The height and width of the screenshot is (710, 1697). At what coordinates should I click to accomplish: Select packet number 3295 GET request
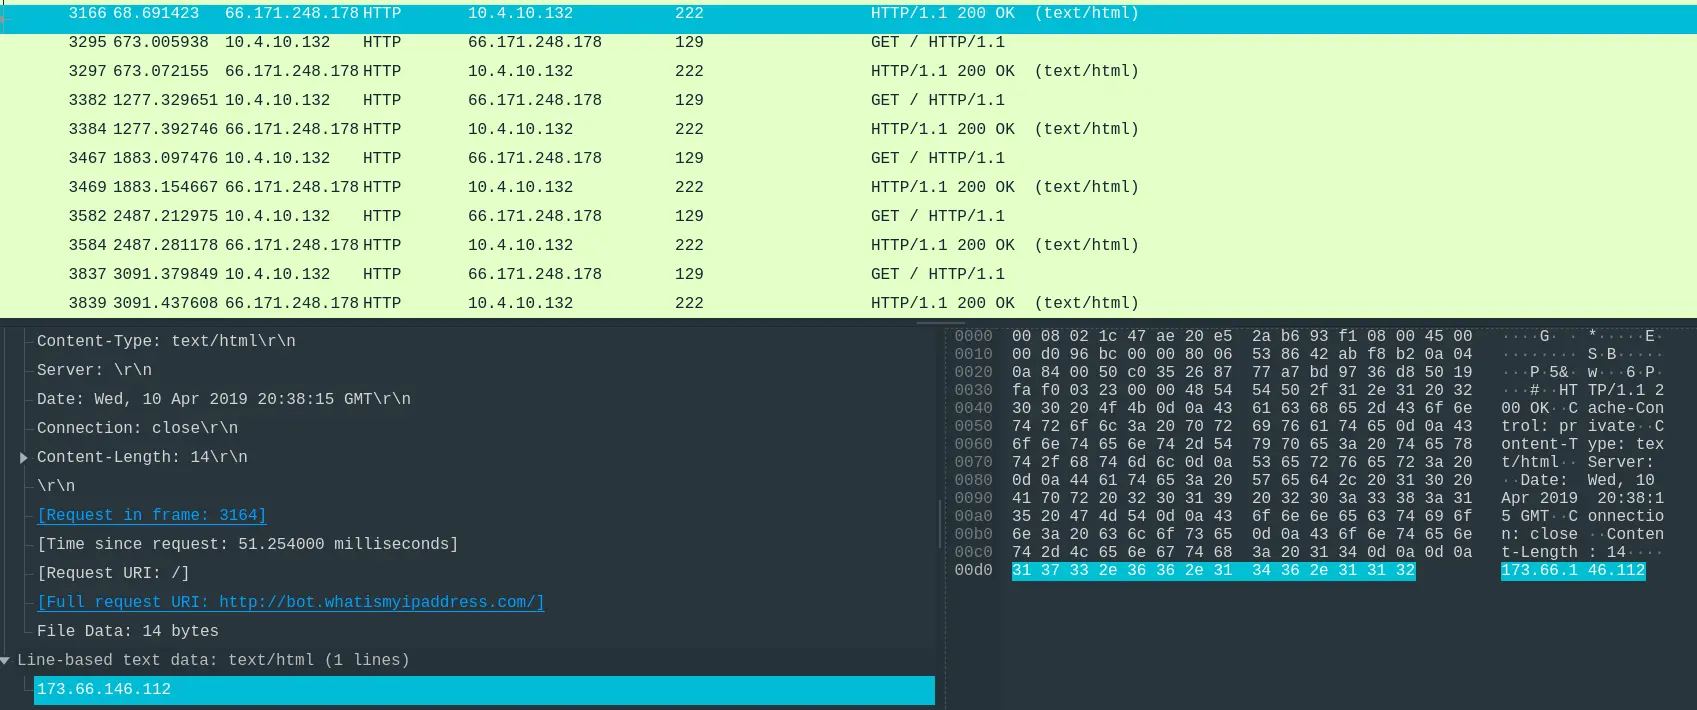500,42
